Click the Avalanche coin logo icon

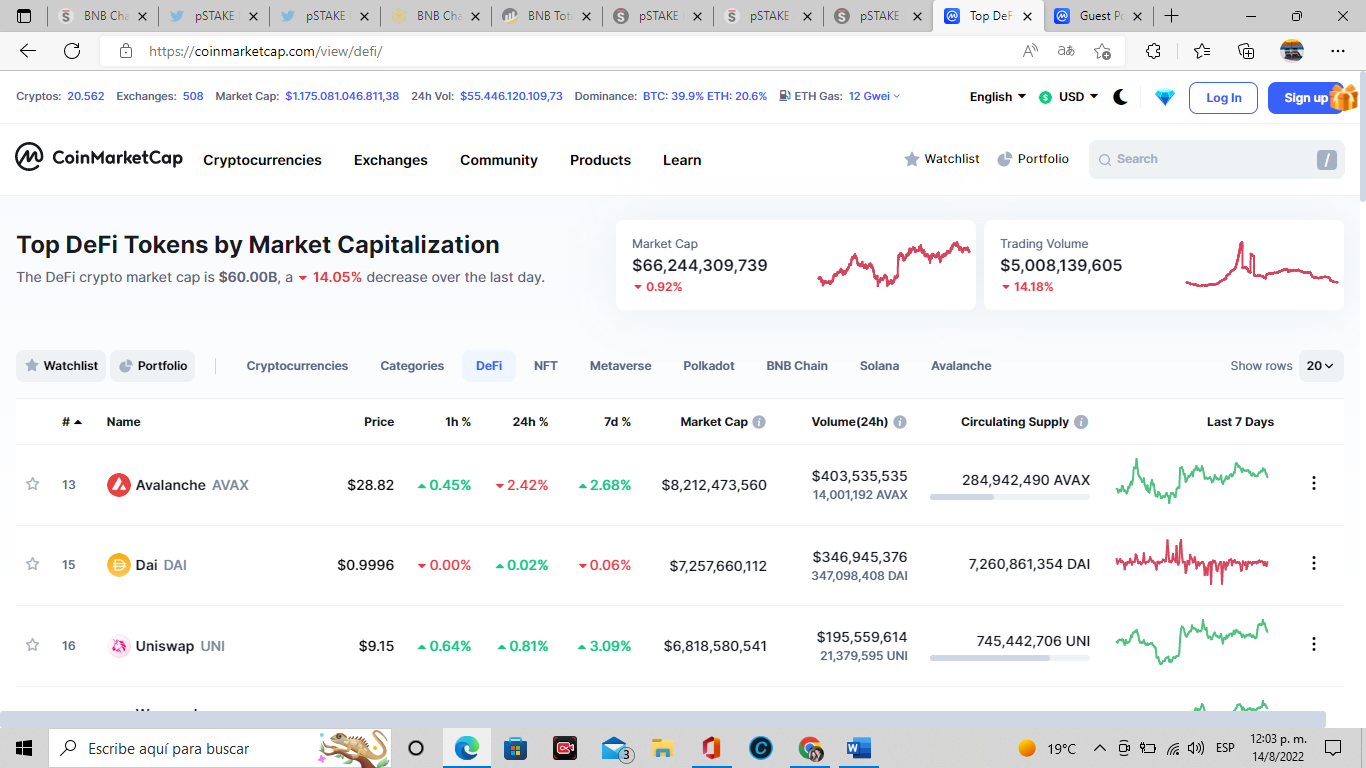tap(119, 485)
